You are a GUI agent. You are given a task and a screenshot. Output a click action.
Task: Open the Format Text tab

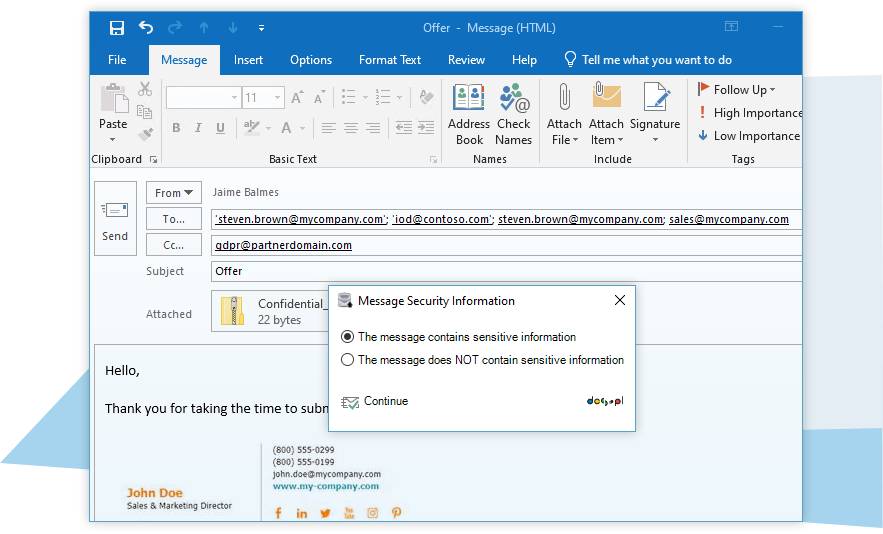click(390, 60)
